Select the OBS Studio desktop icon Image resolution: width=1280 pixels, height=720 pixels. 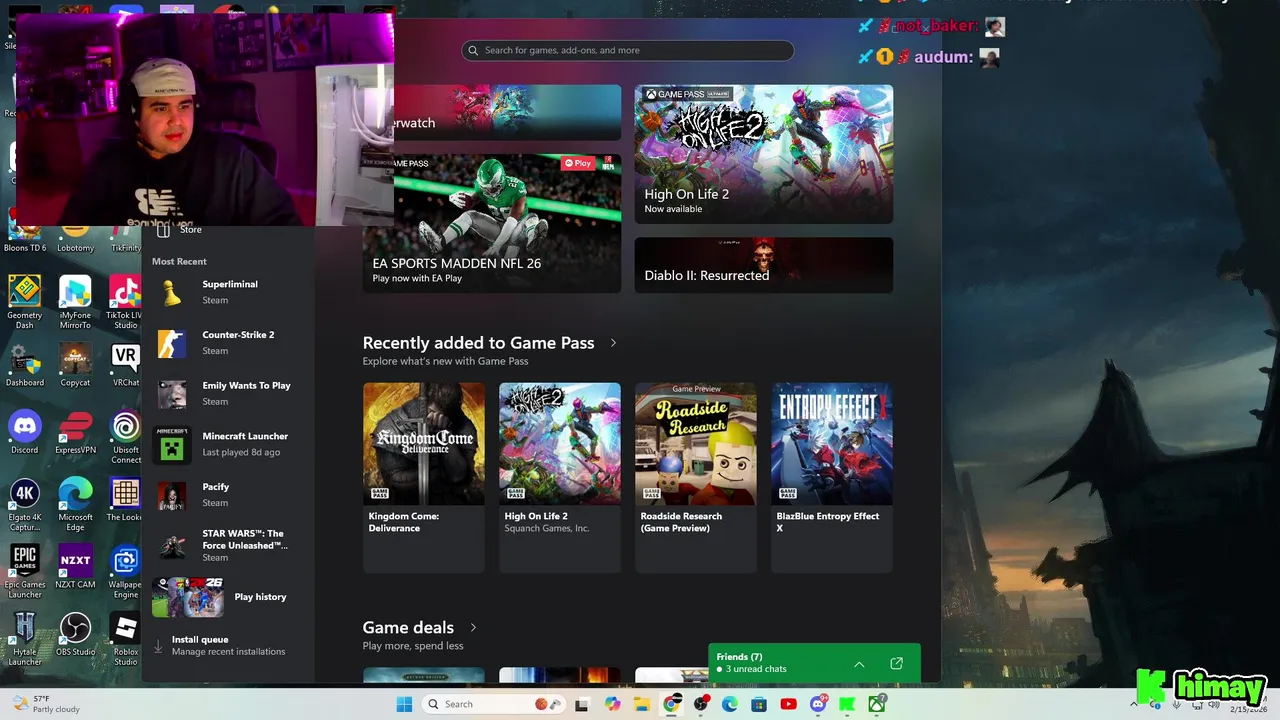(75, 634)
